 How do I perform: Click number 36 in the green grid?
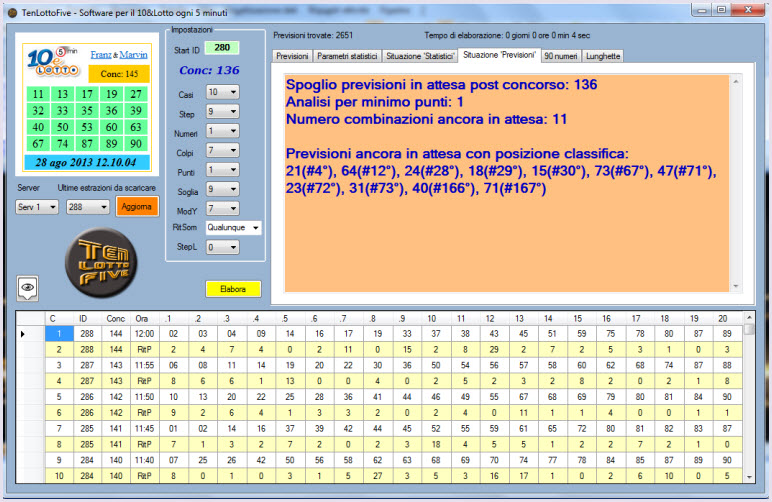click(x=112, y=111)
